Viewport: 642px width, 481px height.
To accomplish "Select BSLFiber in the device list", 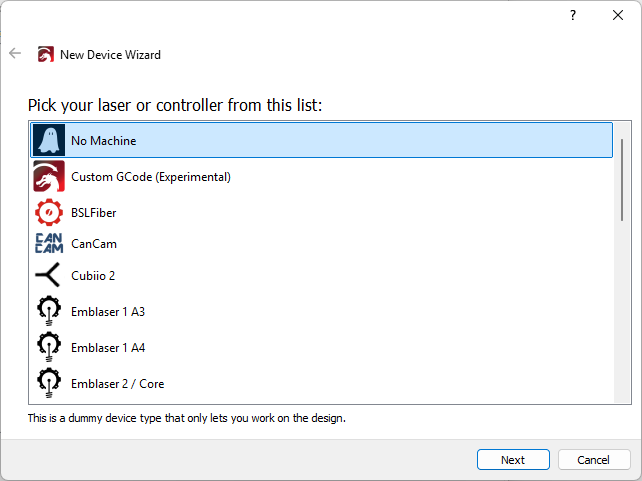I will (x=94, y=213).
